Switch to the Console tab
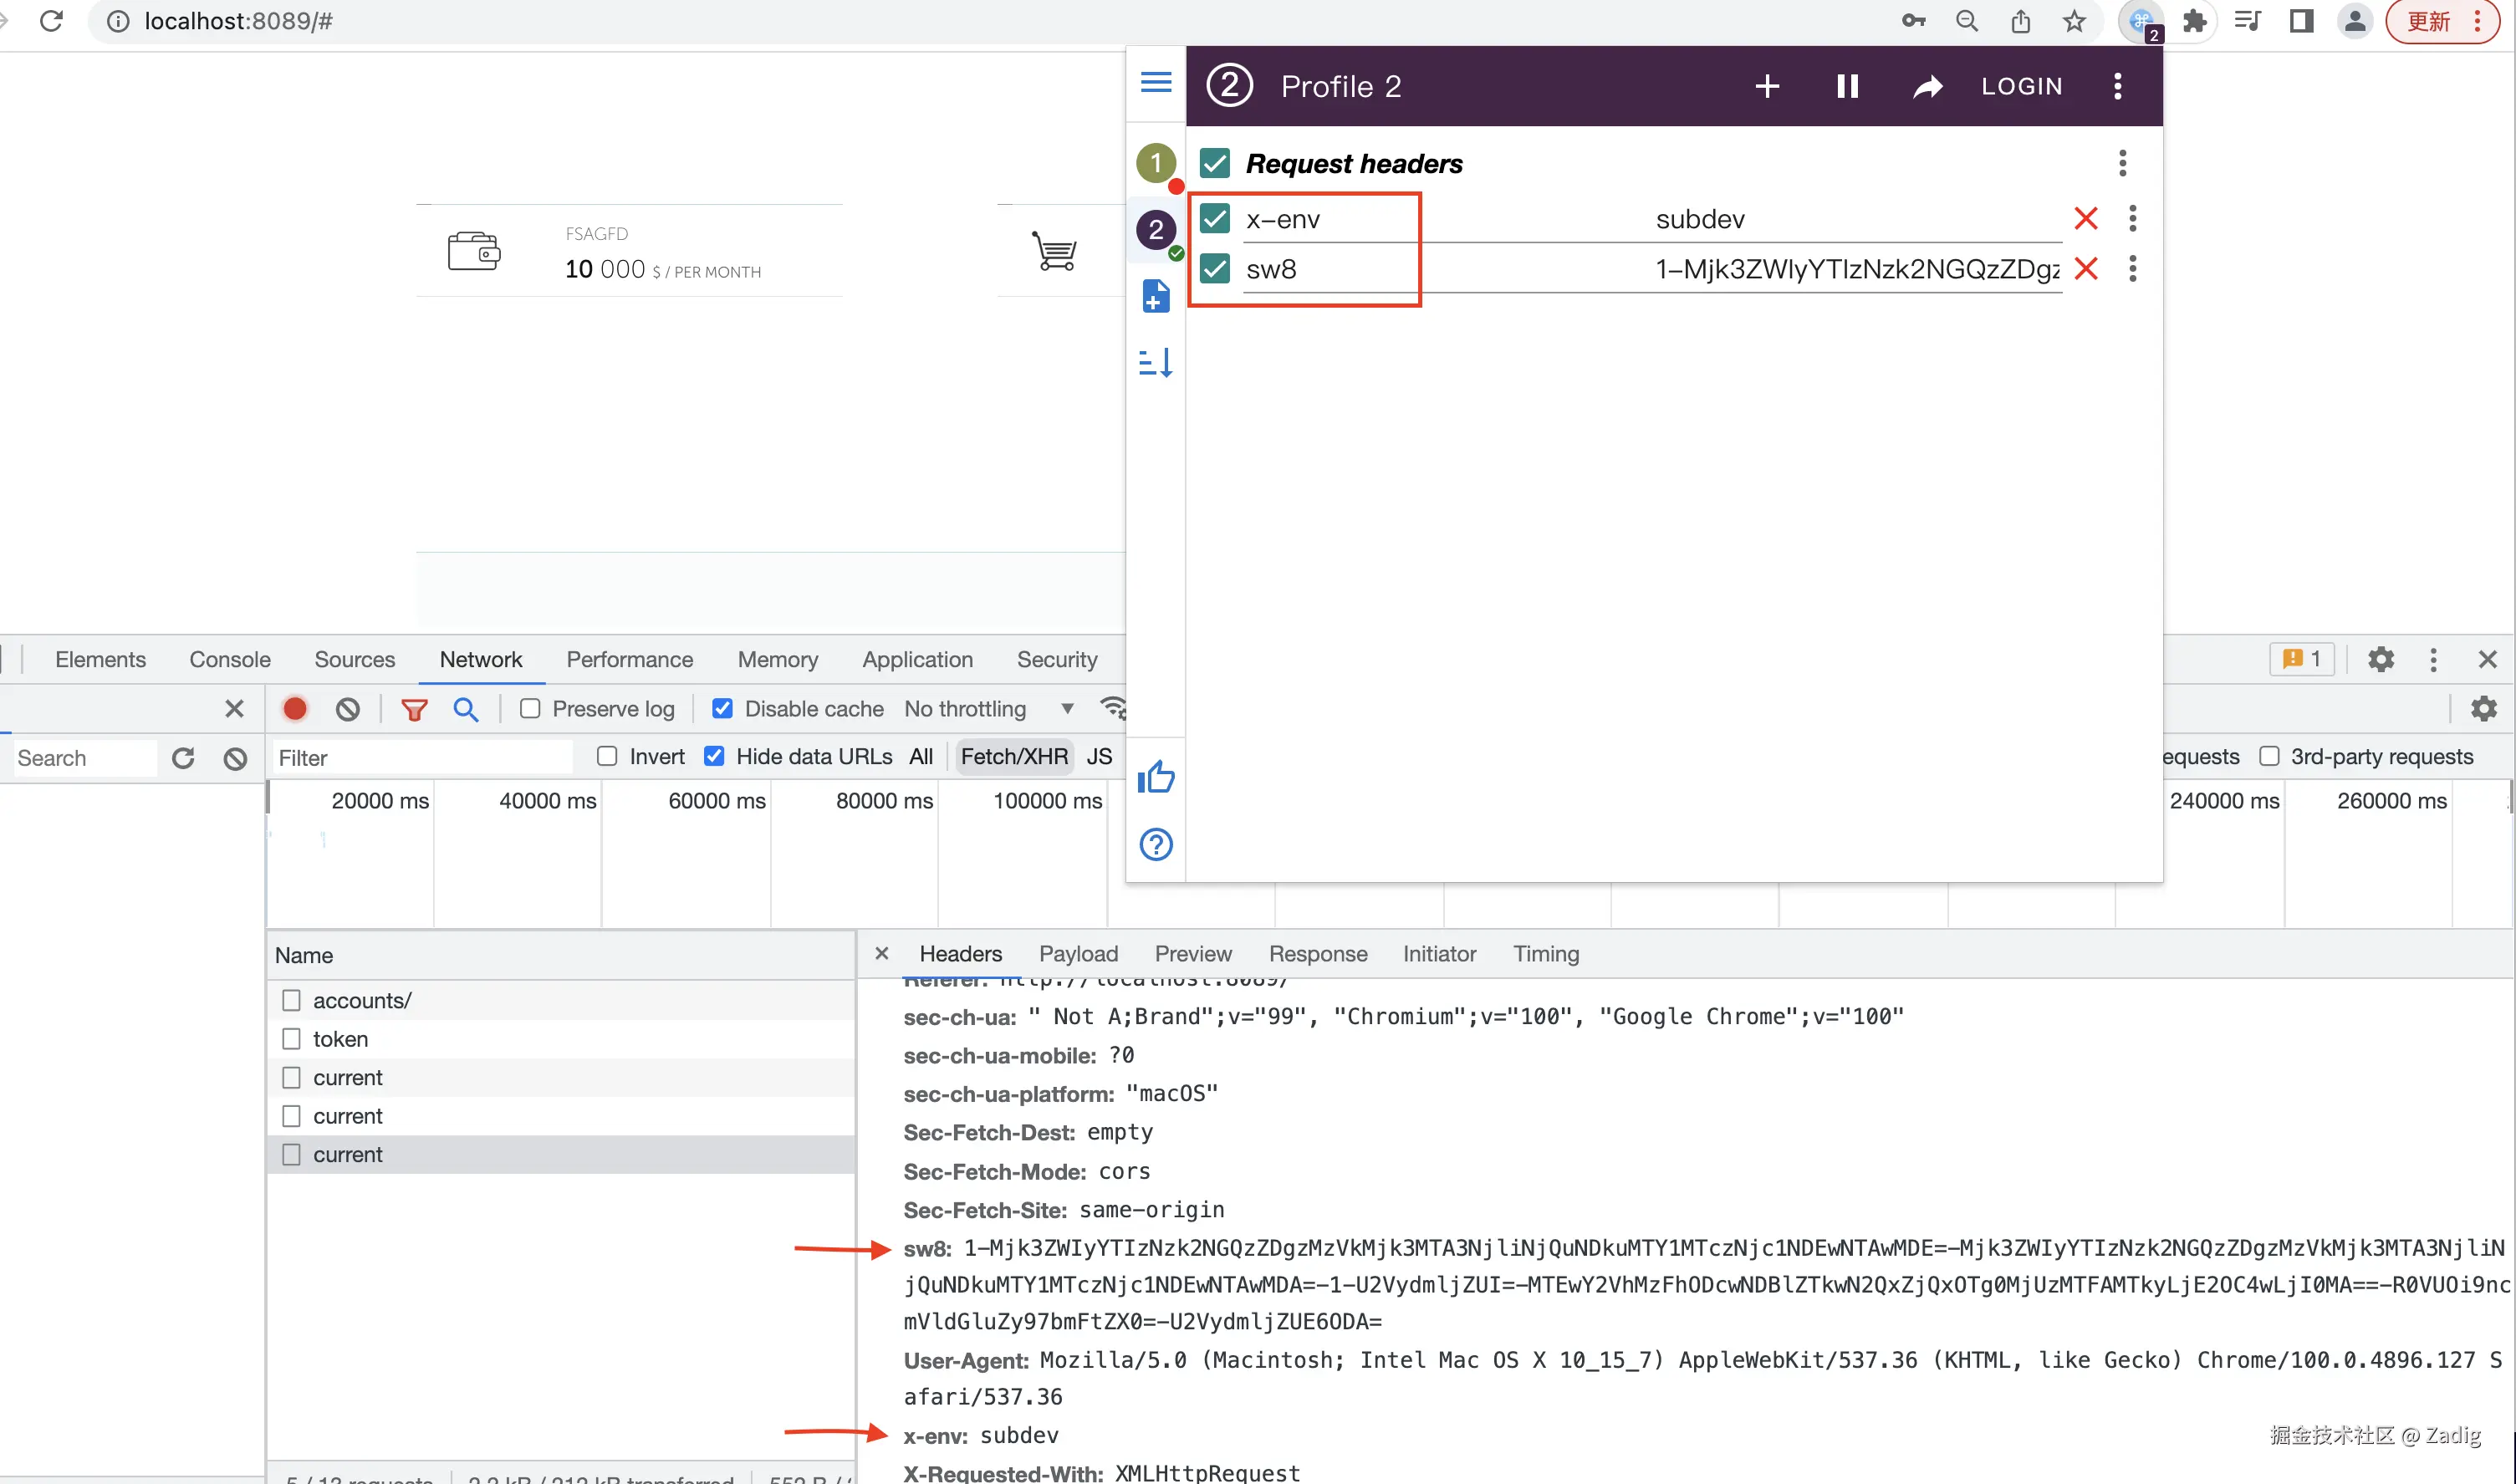 [x=230, y=659]
